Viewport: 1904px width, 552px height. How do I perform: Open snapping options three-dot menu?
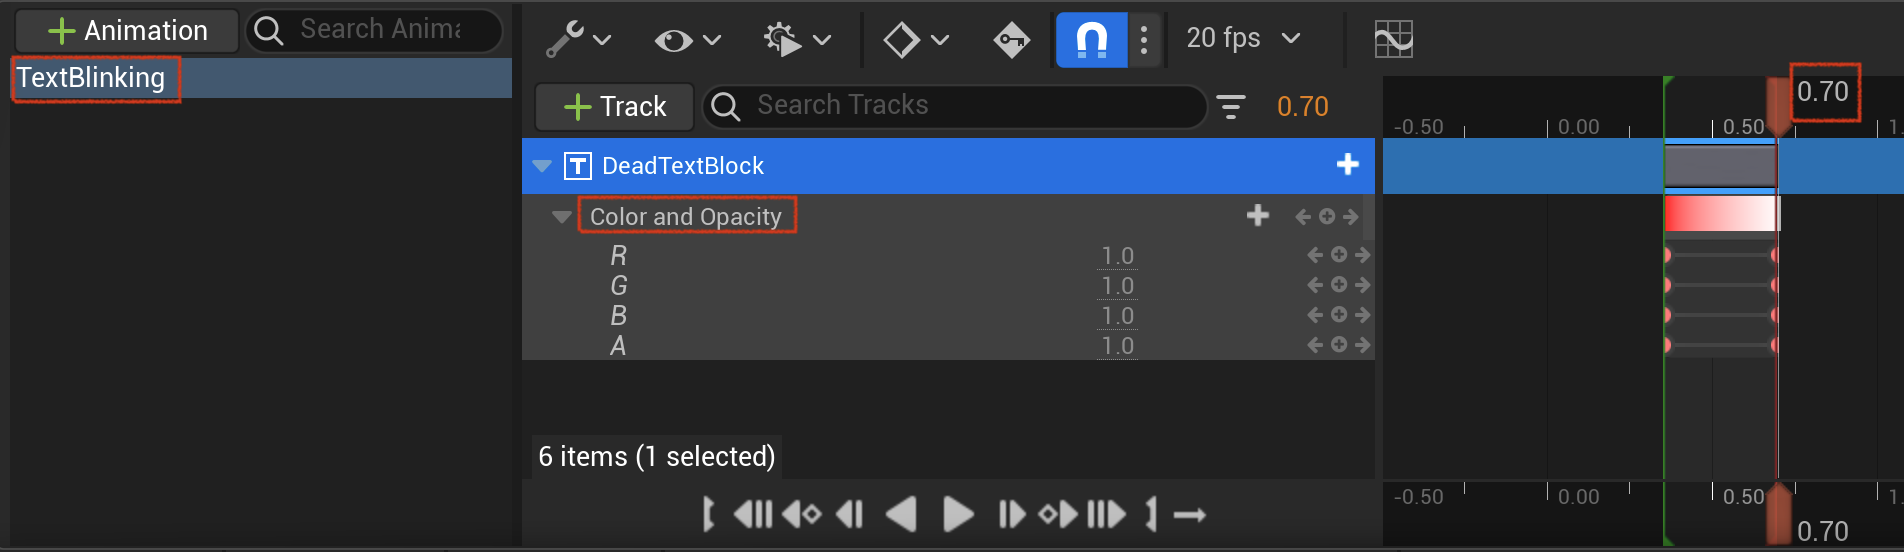click(x=1144, y=40)
